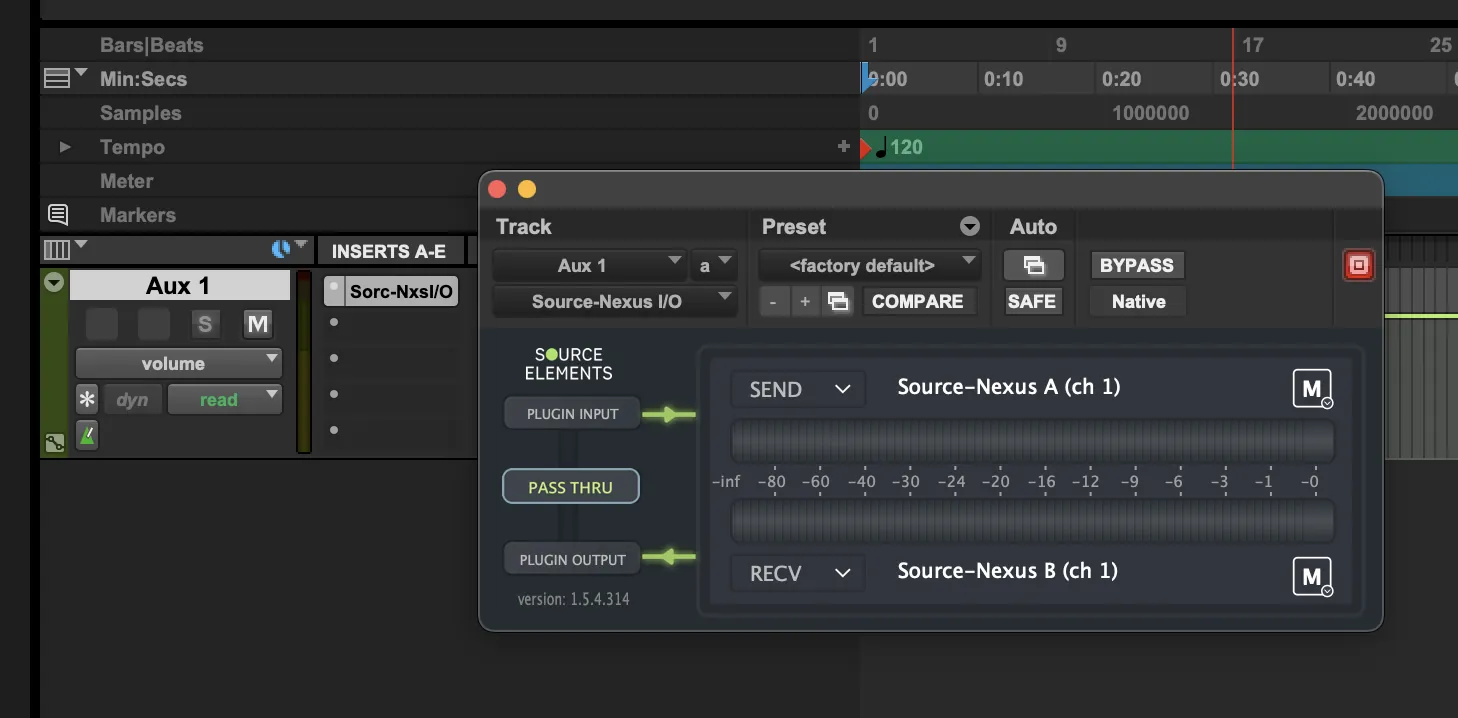Click the SEND level meter bar
This screenshot has height=718, width=1458.
1032,440
